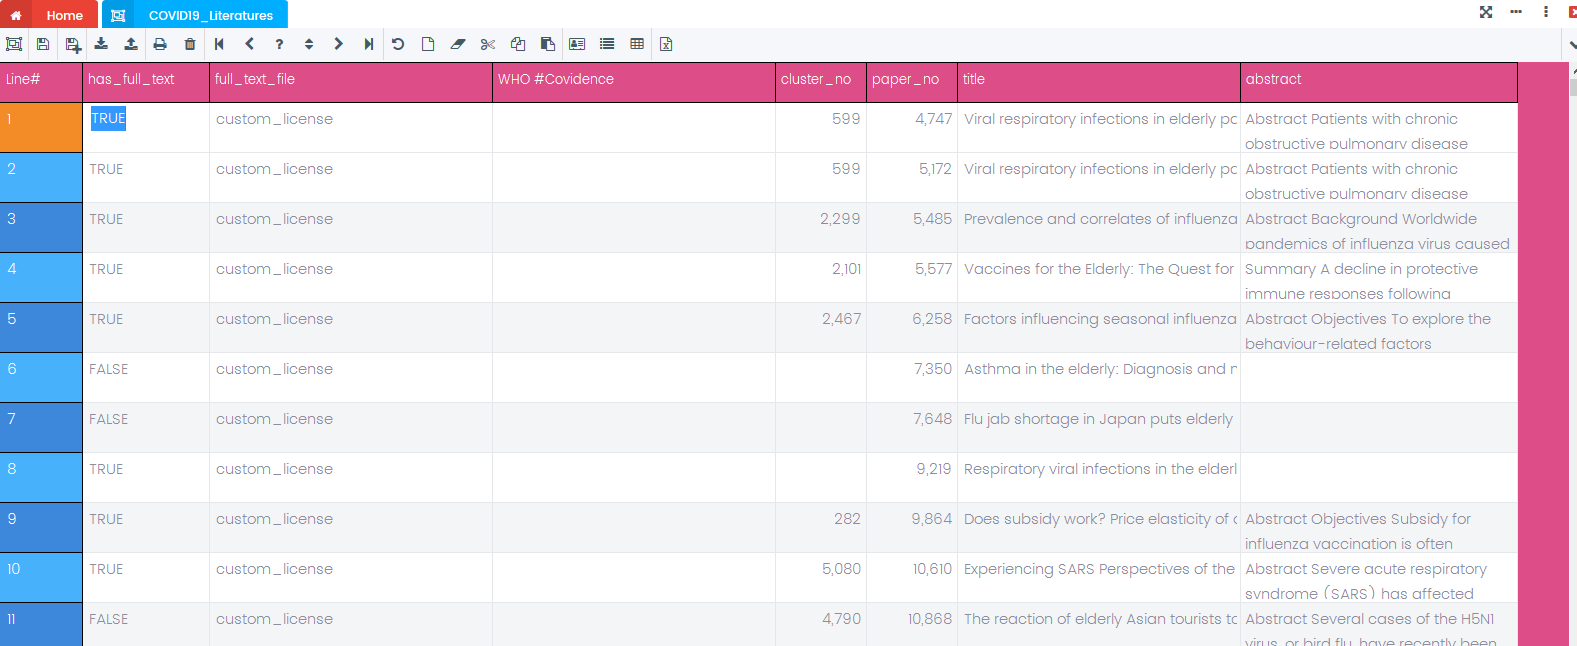The width and height of the screenshot is (1577, 646).
Task: Click the Save floppy disk icon
Action: [x=43, y=44]
